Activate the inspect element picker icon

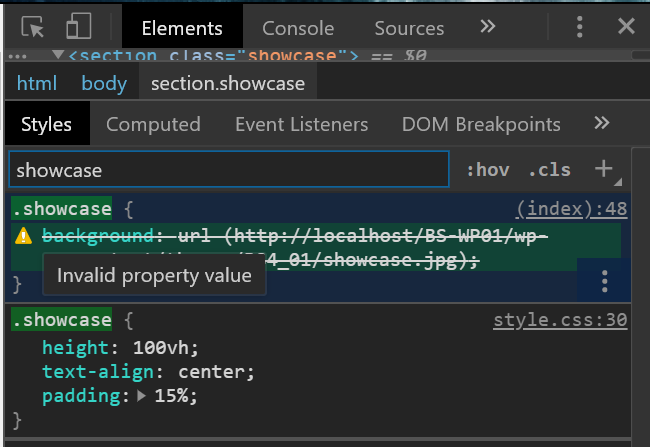tap(32, 27)
